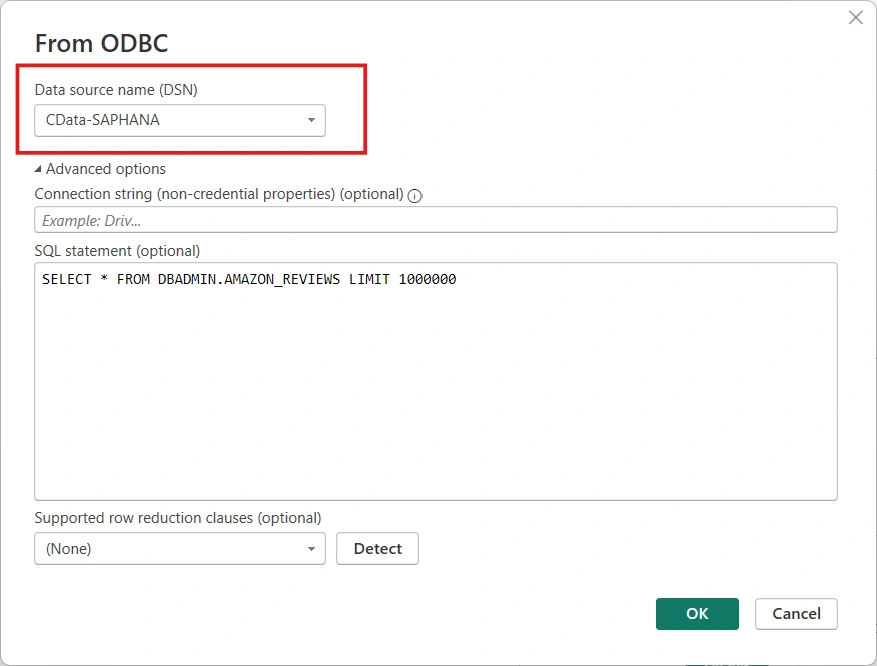Open the Data source name DSN dropdown
The image size is (877, 666).
(180, 120)
